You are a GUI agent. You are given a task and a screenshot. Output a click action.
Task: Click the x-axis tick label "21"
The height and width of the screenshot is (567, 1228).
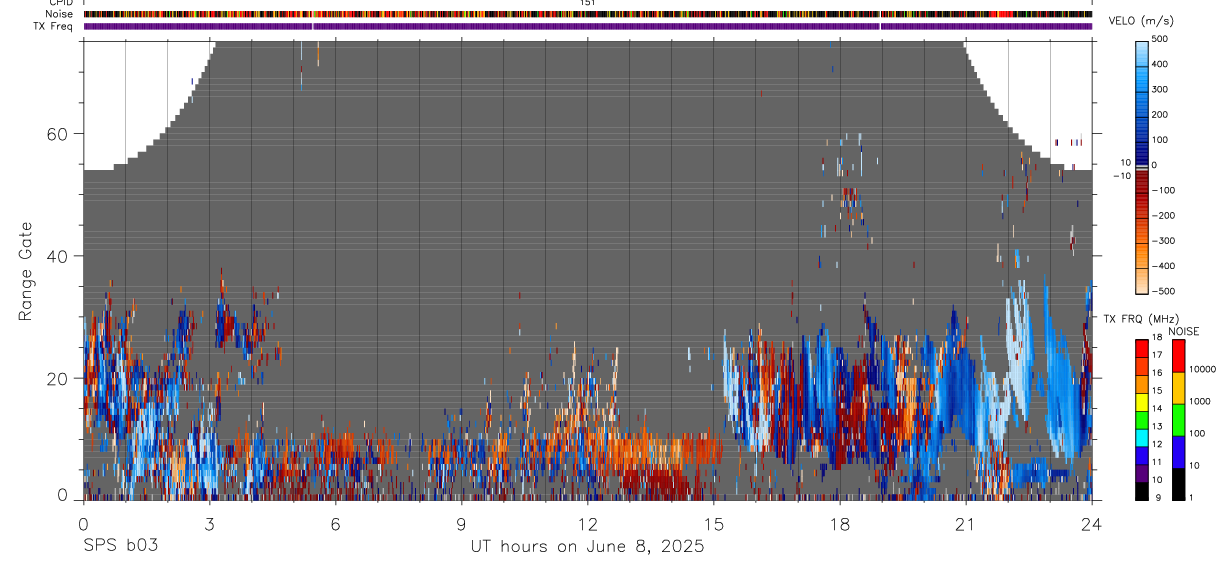[x=965, y=523]
